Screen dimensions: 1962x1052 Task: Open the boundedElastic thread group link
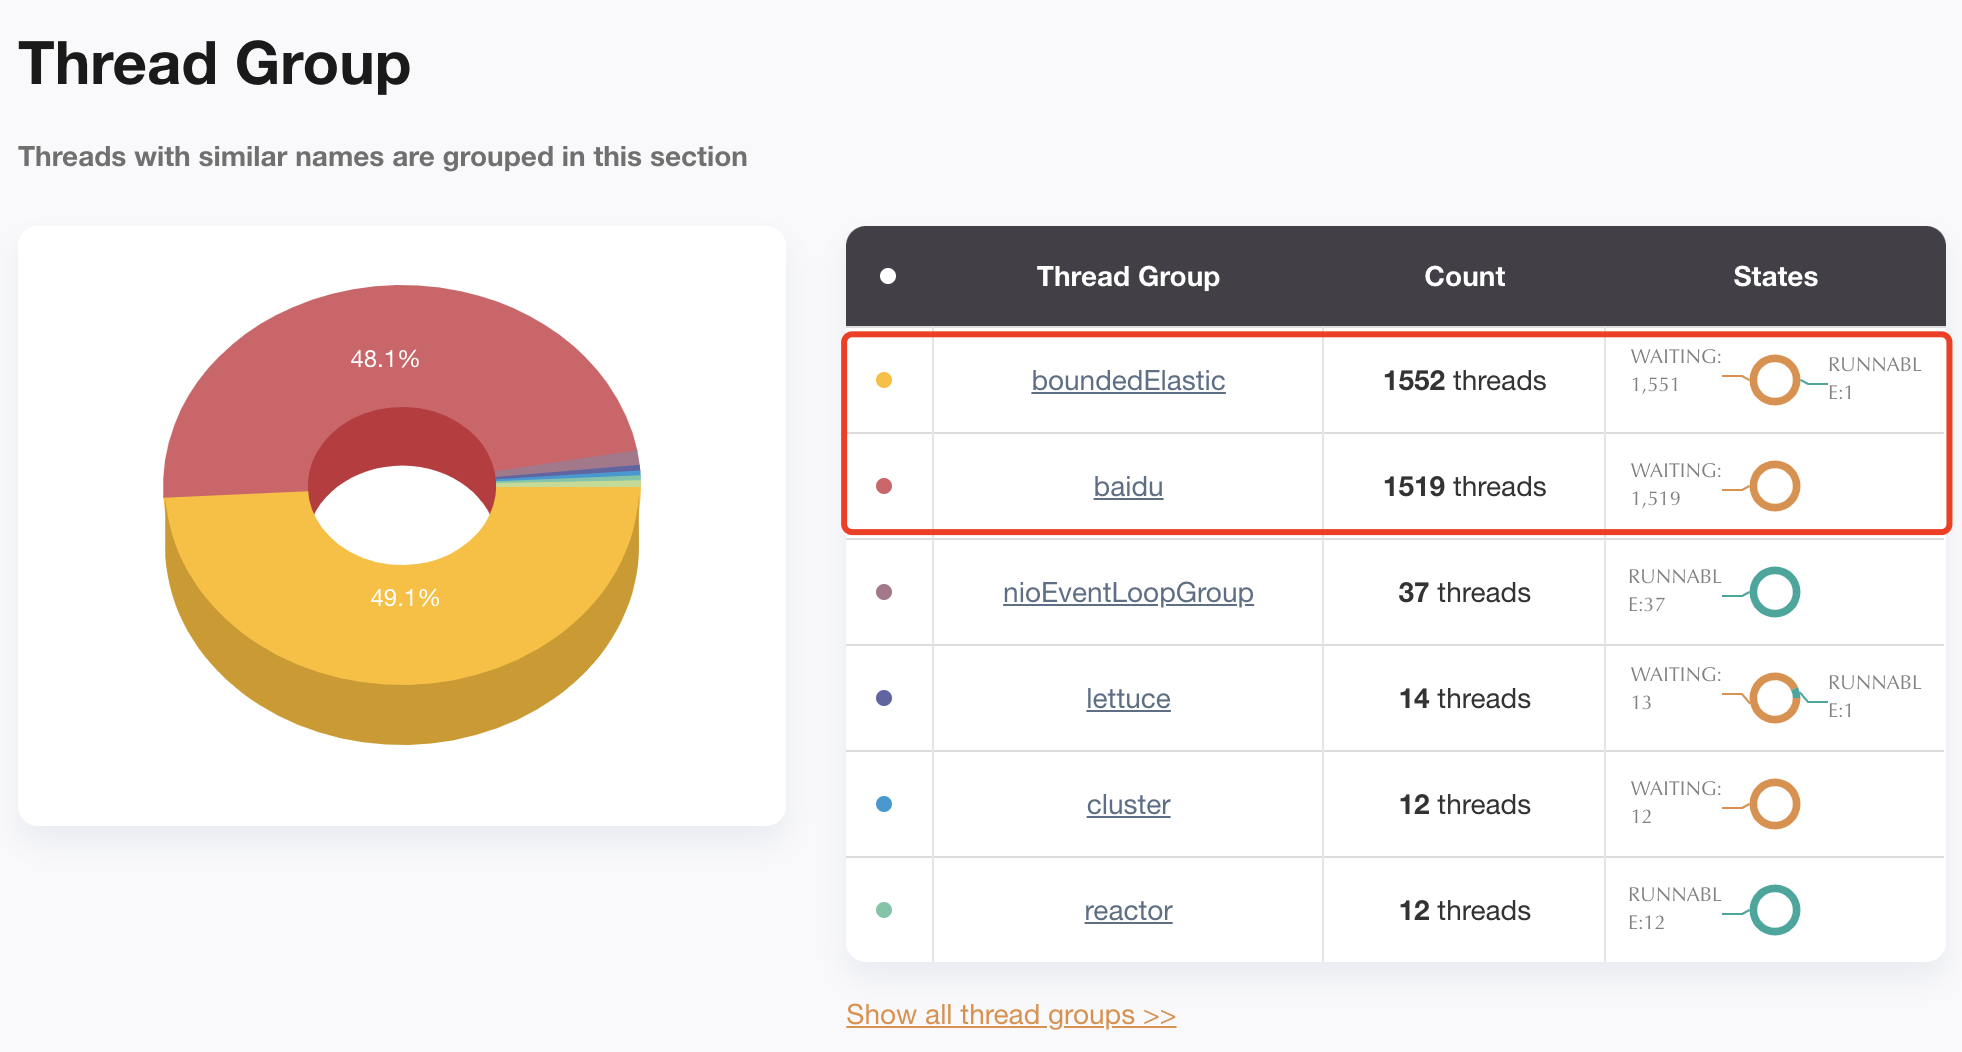[x=1128, y=381]
